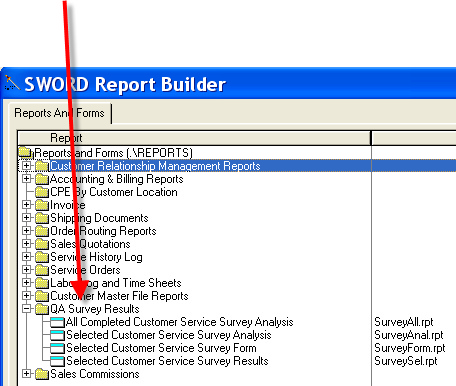Screen dimensions: 456x386
Task: Select Selected Customer Service Survey Results report
Action: pyautogui.click(x=167, y=361)
